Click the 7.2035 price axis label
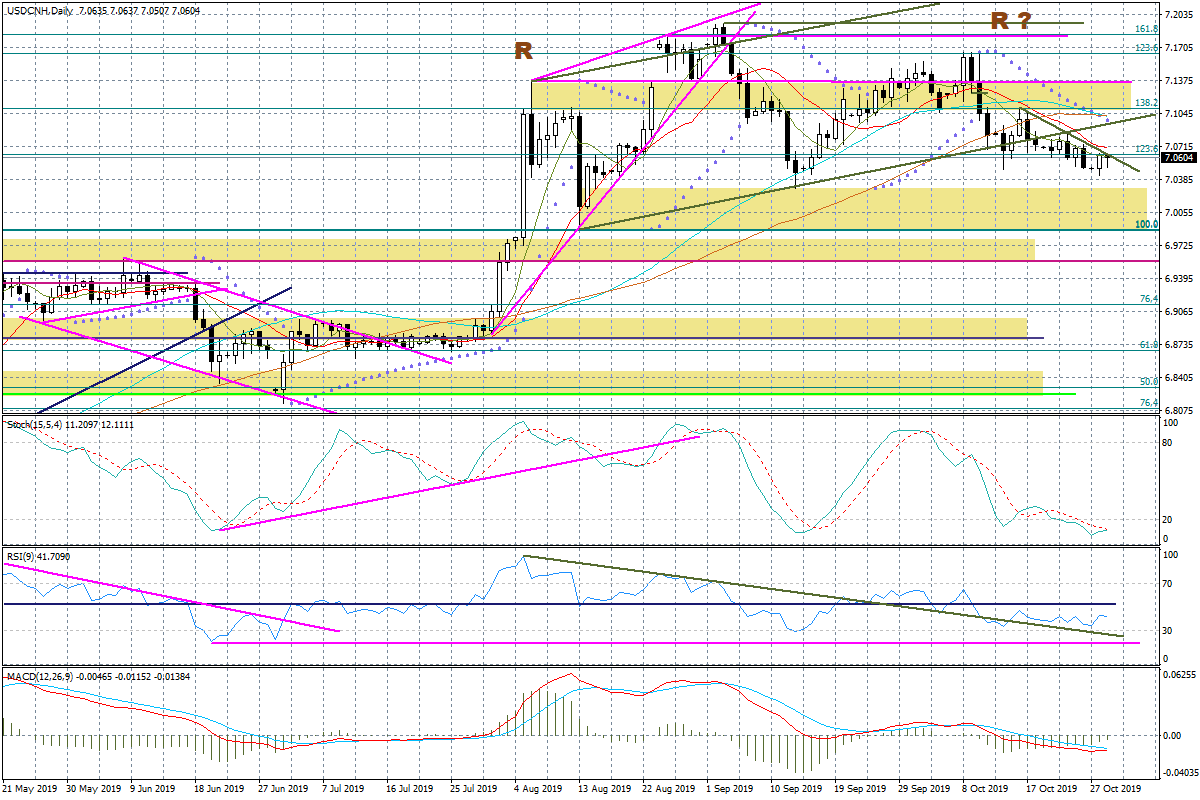The width and height of the screenshot is (1200, 800). tap(1178, 15)
